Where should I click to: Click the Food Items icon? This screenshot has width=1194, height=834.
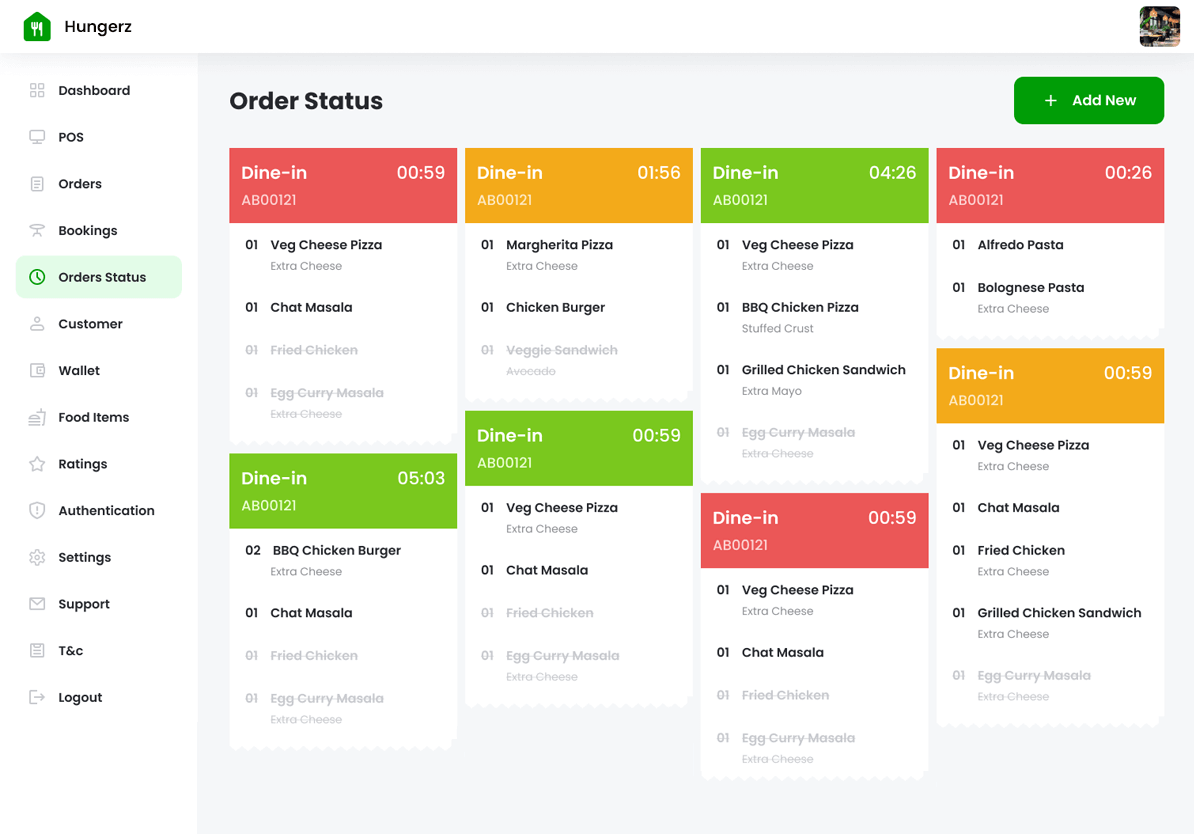tap(37, 418)
